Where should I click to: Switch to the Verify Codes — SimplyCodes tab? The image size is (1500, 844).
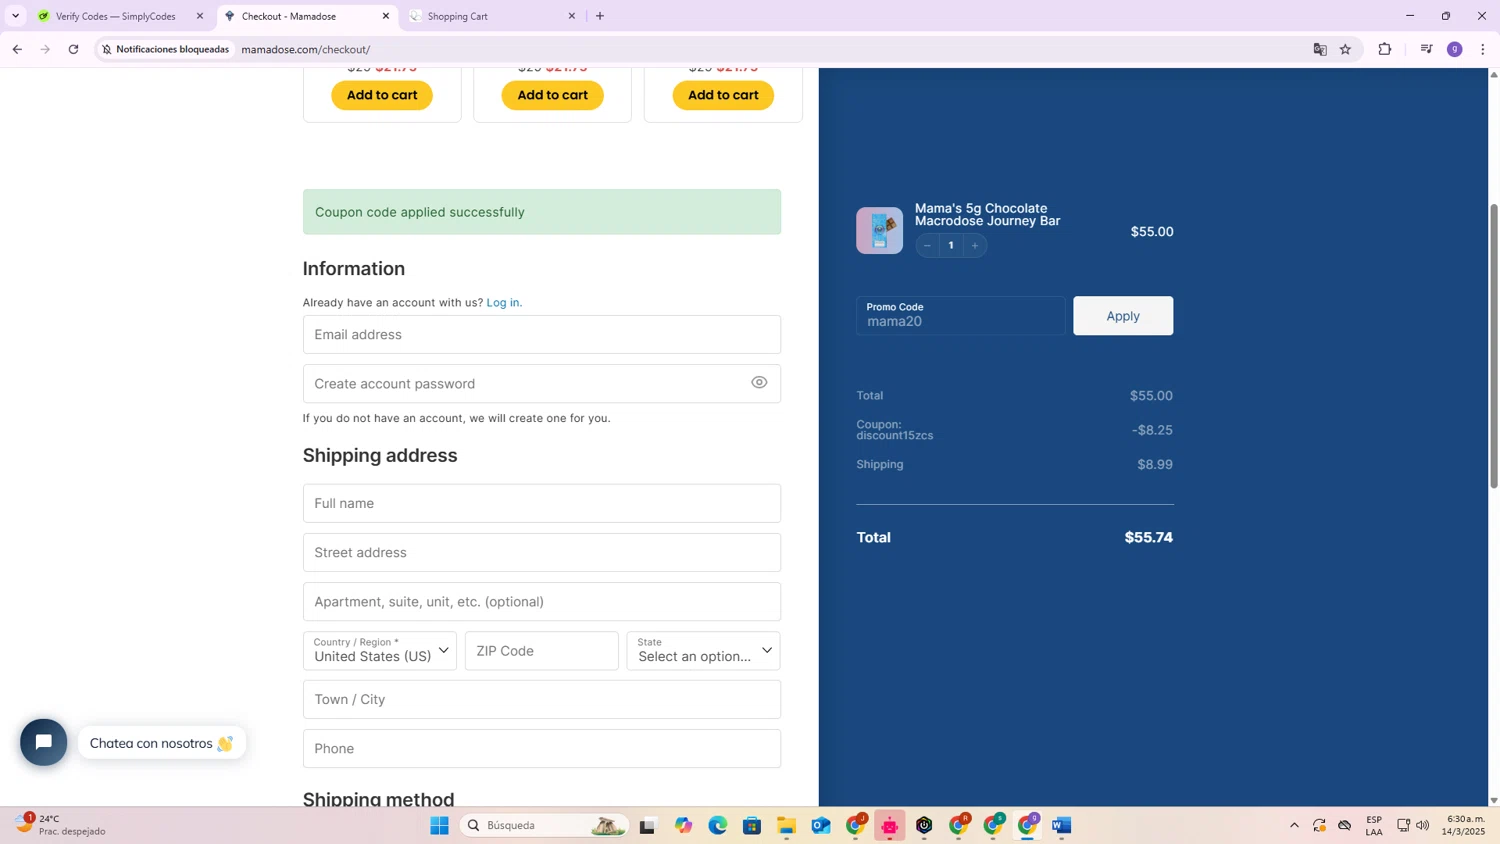pos(115,16)
